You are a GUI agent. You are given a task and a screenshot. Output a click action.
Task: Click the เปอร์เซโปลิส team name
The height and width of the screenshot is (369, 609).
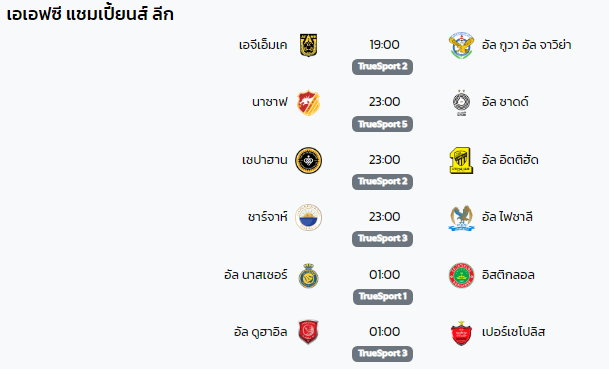coord(513,332)
